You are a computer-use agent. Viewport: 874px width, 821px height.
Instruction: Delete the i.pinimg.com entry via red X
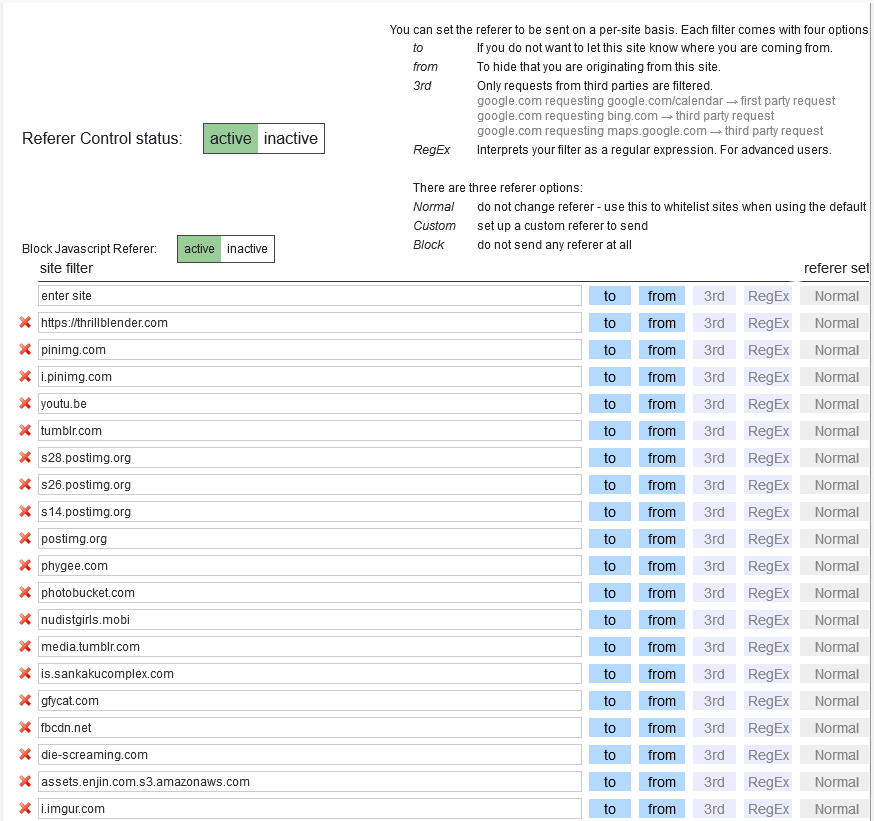click(x=25, y=377)
